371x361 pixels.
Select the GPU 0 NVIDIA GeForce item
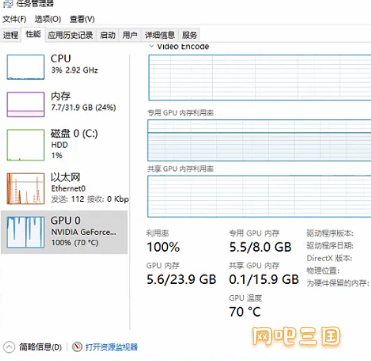click(64, 232)
